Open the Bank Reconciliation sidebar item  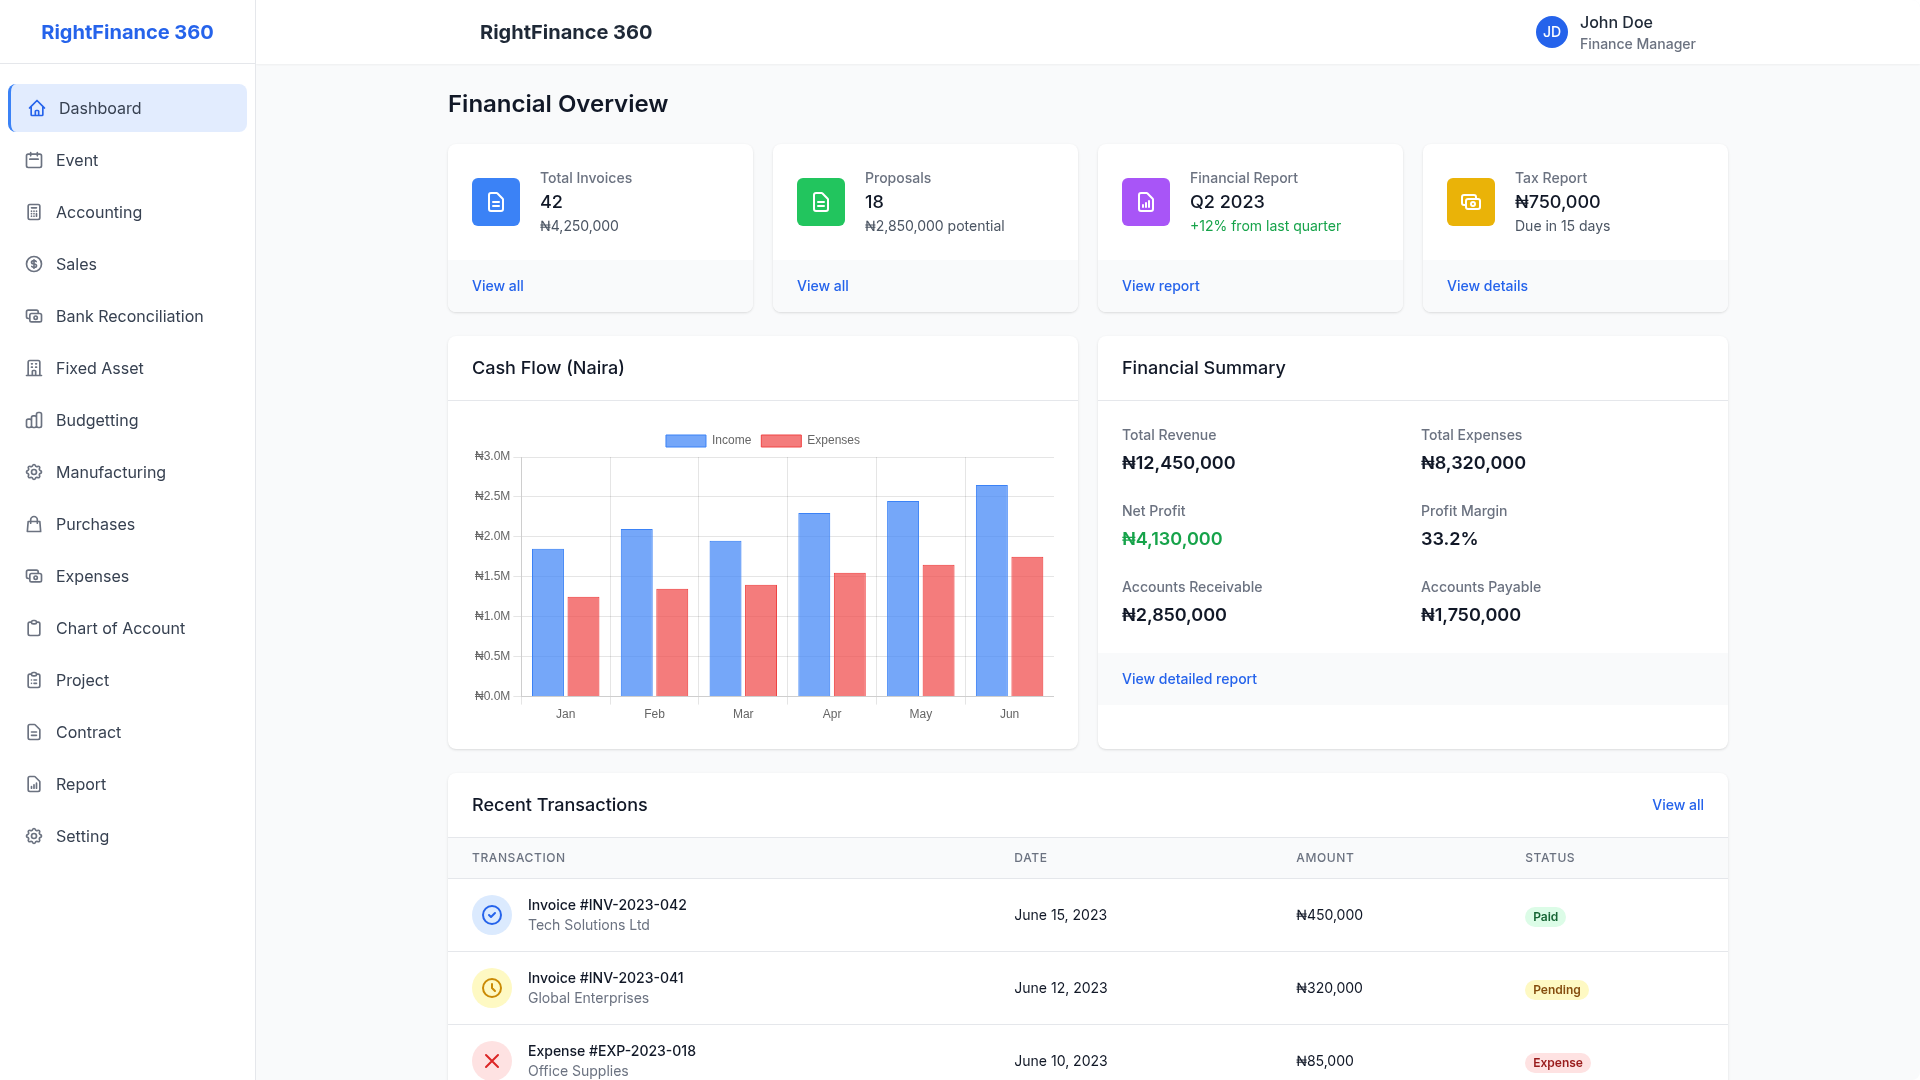click(129, 316)
